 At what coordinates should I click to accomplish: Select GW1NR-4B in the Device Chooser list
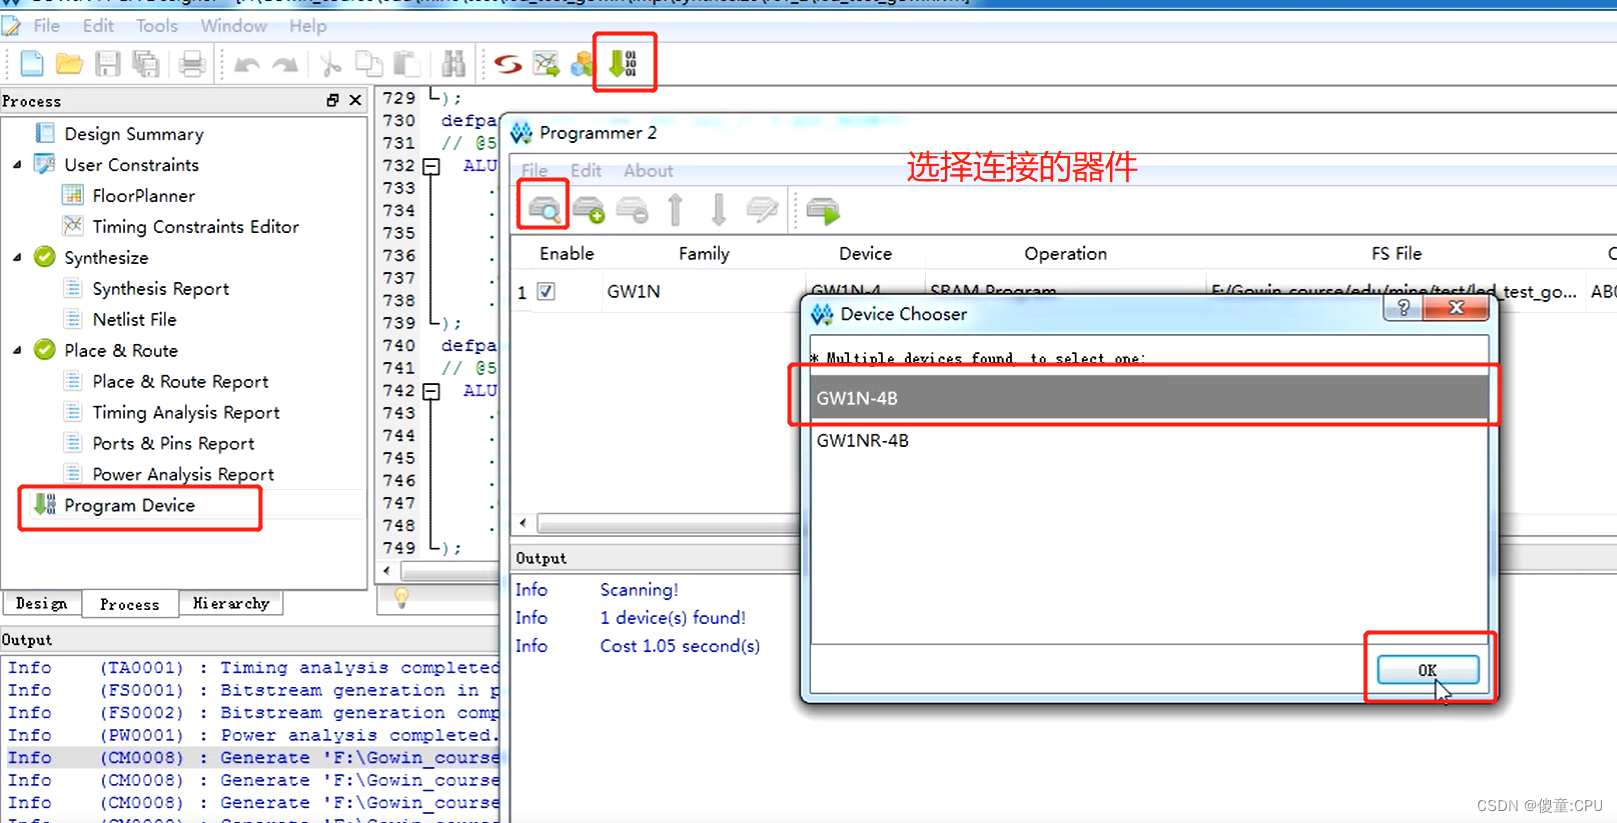point(1148,440)
